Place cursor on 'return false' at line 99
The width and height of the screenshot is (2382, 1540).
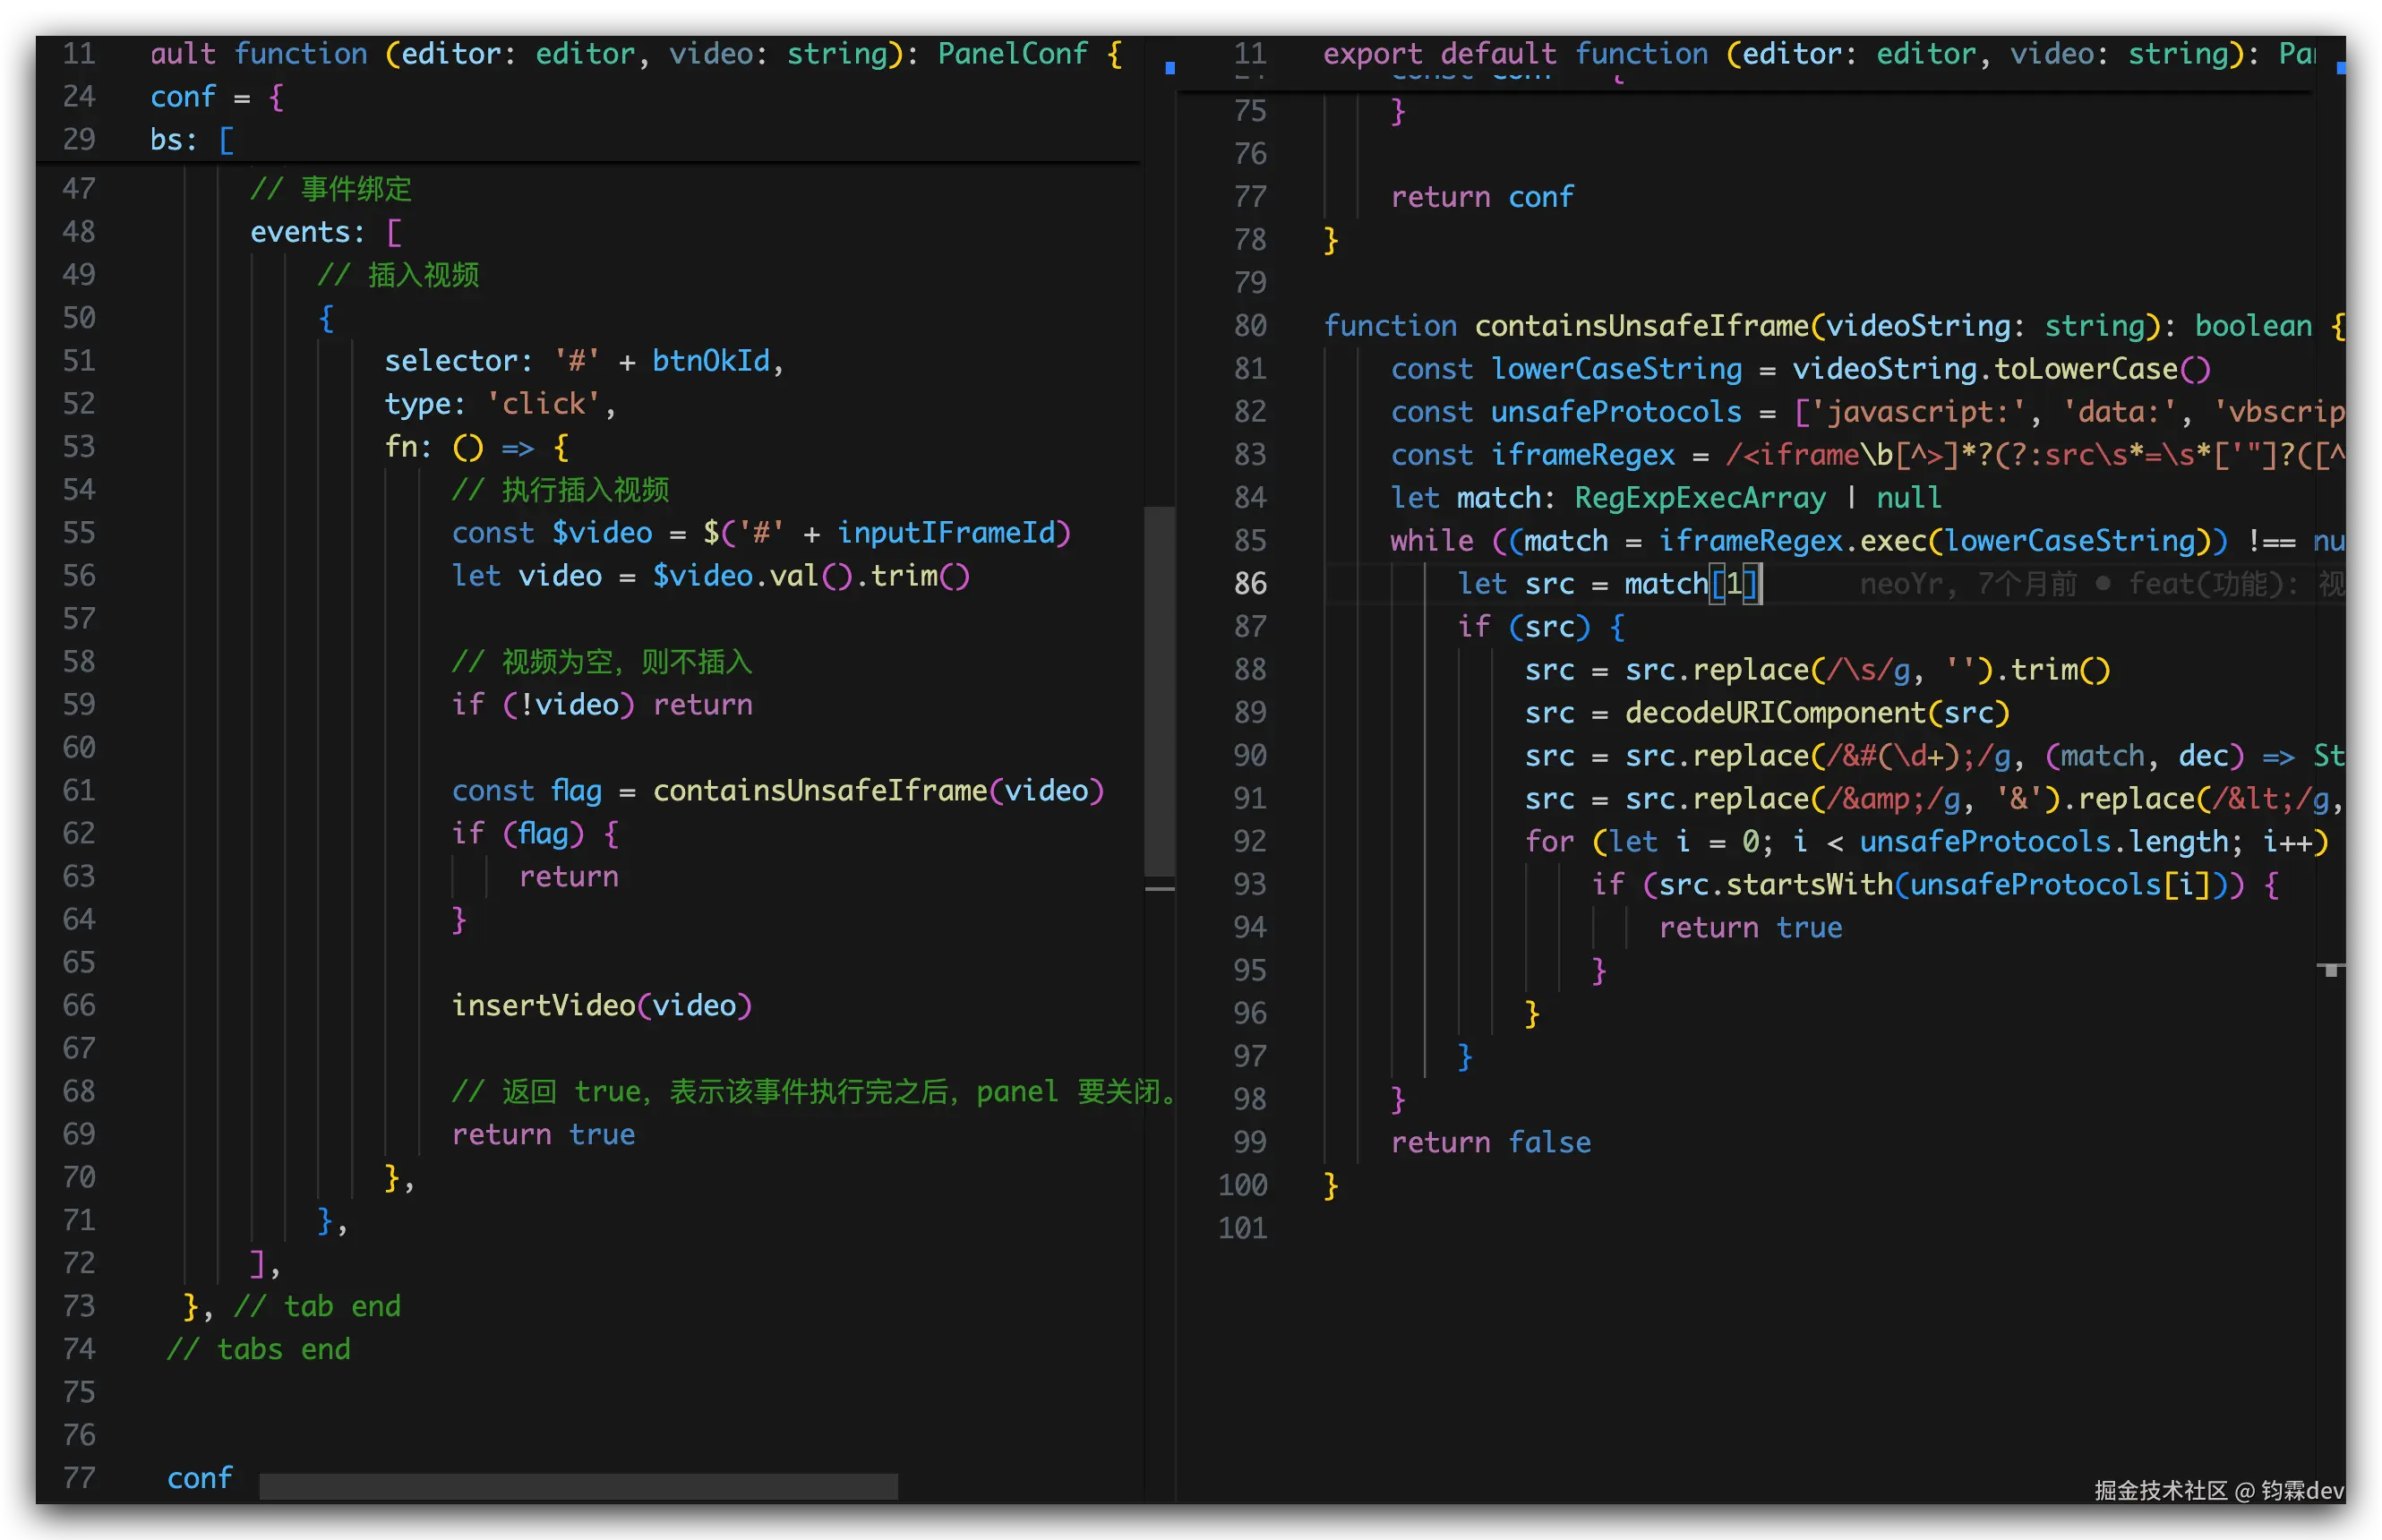point(1490,1142)
